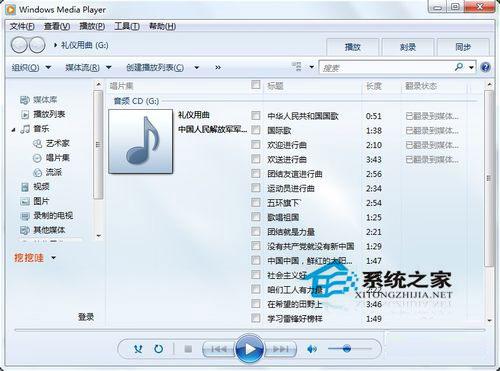500x371 pixels.
Task: Click the Forward navigation arrow button
Action: pyautogui.click(x=37, y=45)
